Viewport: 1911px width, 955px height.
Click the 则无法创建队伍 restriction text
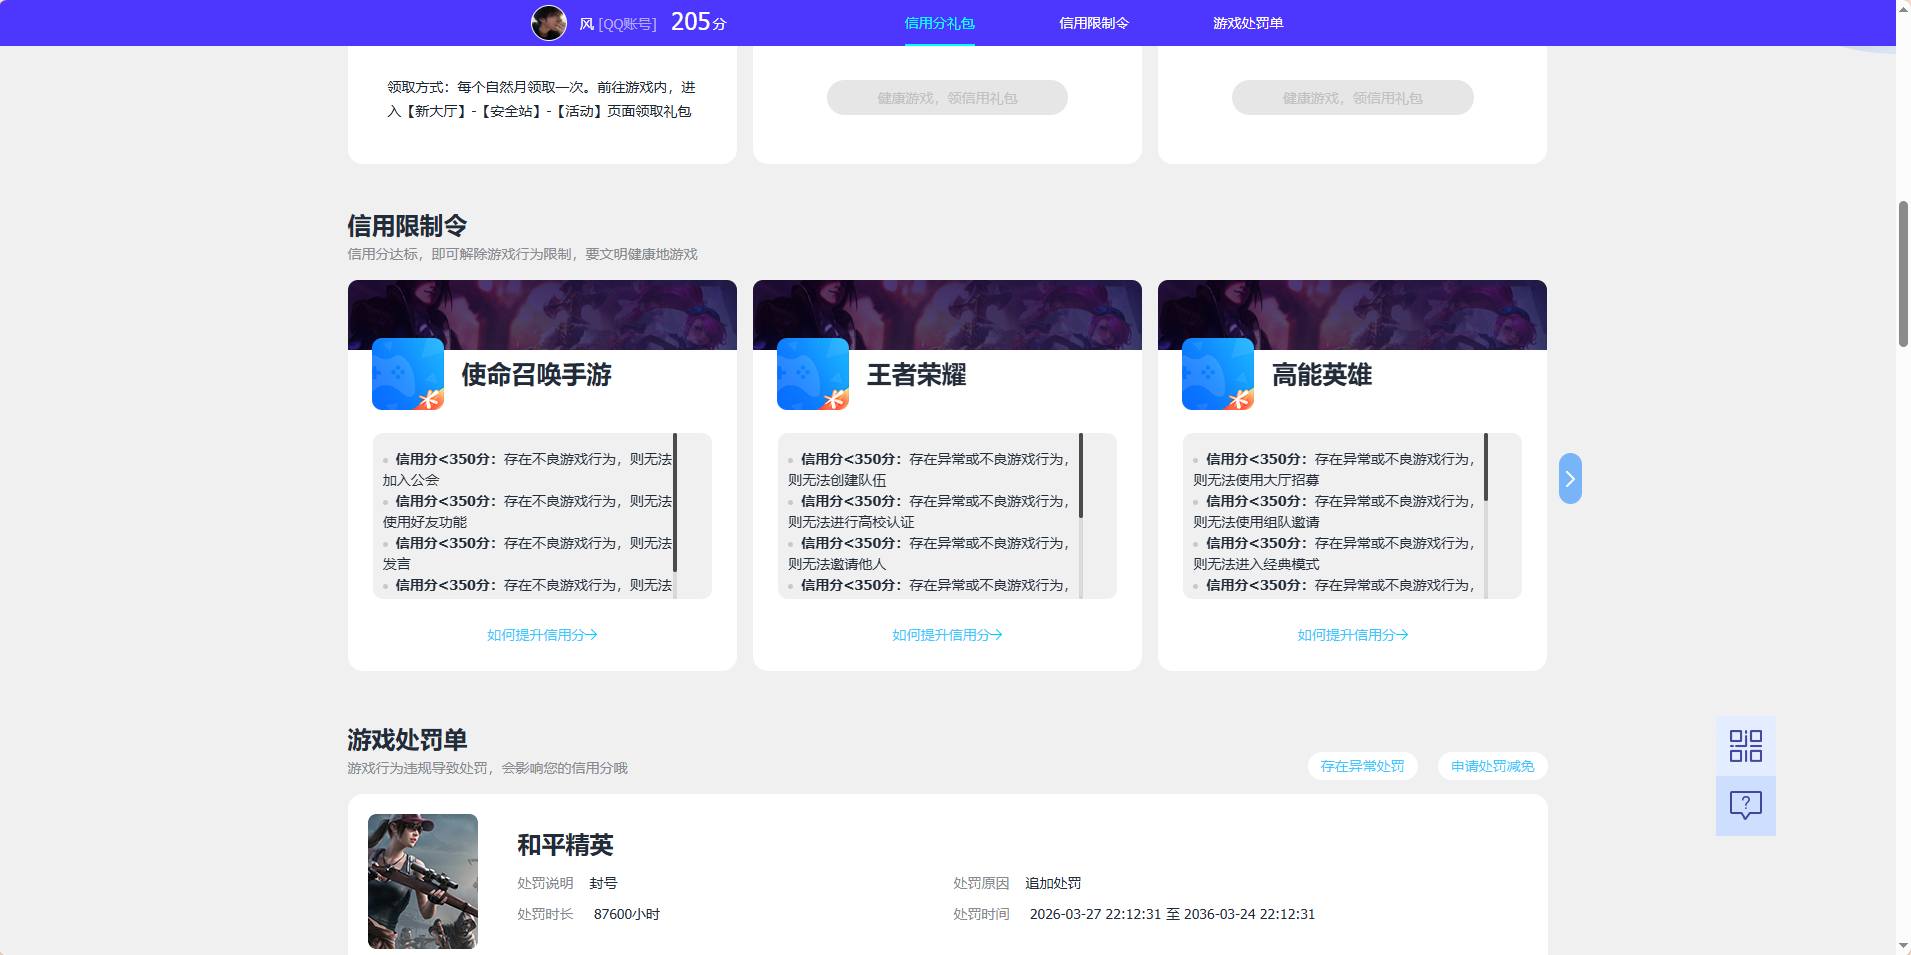point(837,480)
